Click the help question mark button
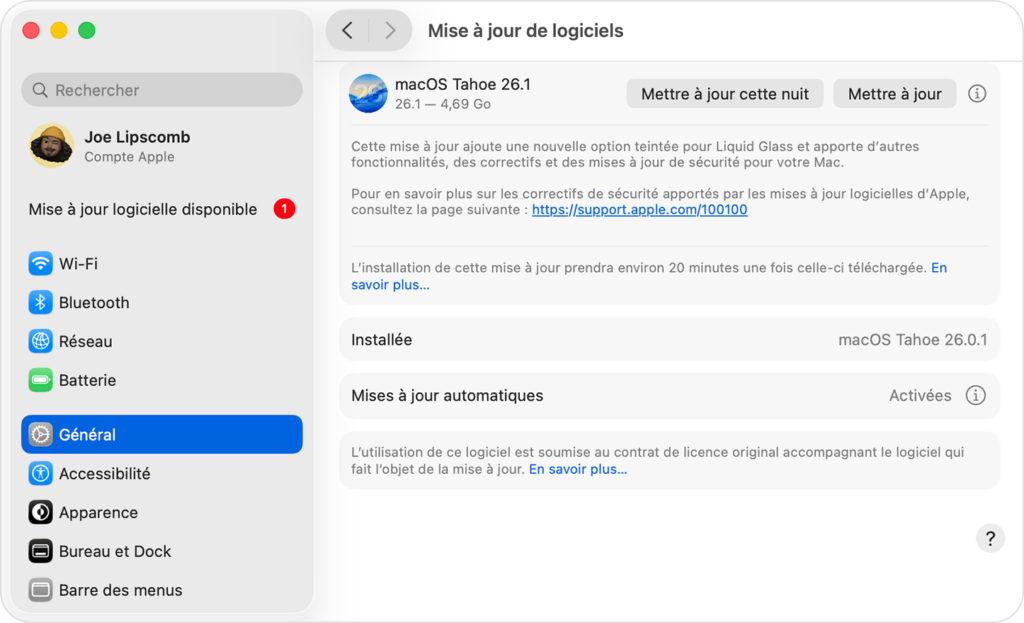Image resolution: width=1024 pixels, height=623 pixels. [989, 539]
